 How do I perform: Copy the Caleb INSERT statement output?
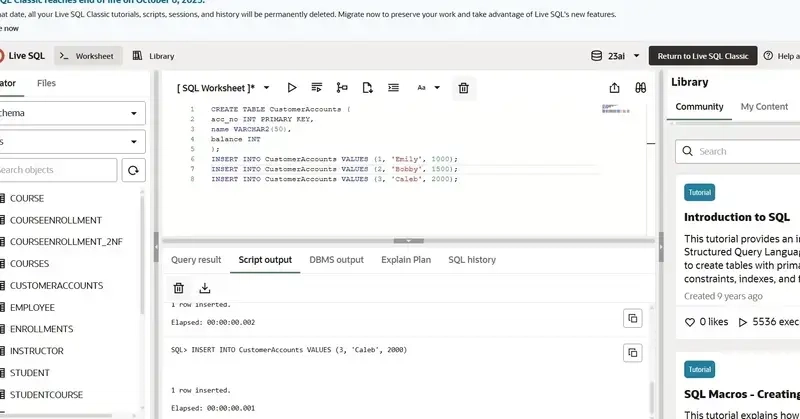tap(632, 353)
